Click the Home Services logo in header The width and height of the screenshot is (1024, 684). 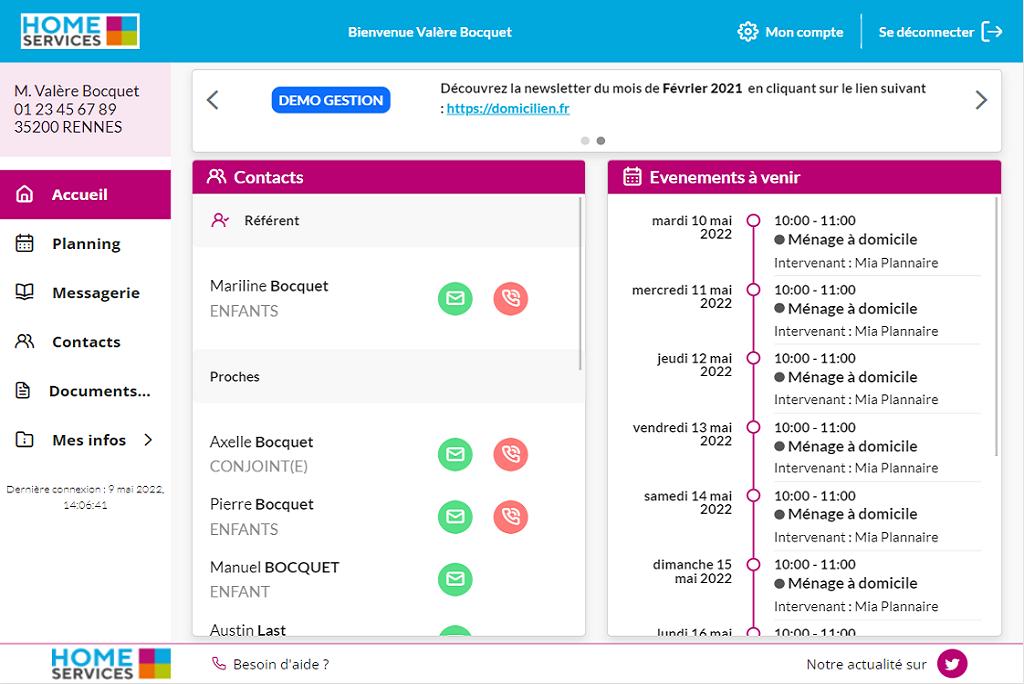point(80,31)
